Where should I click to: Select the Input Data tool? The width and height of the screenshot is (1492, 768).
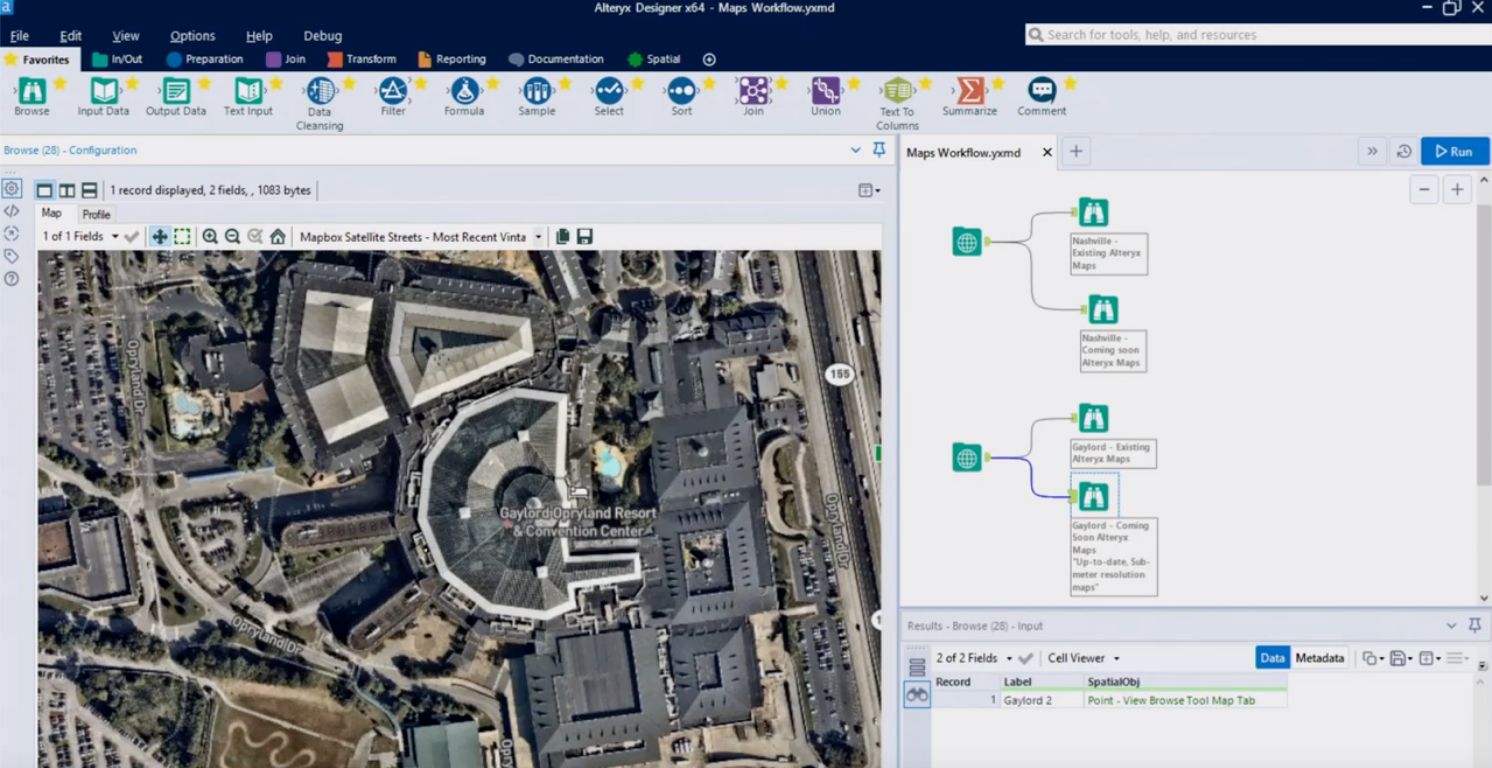(103, 90)
